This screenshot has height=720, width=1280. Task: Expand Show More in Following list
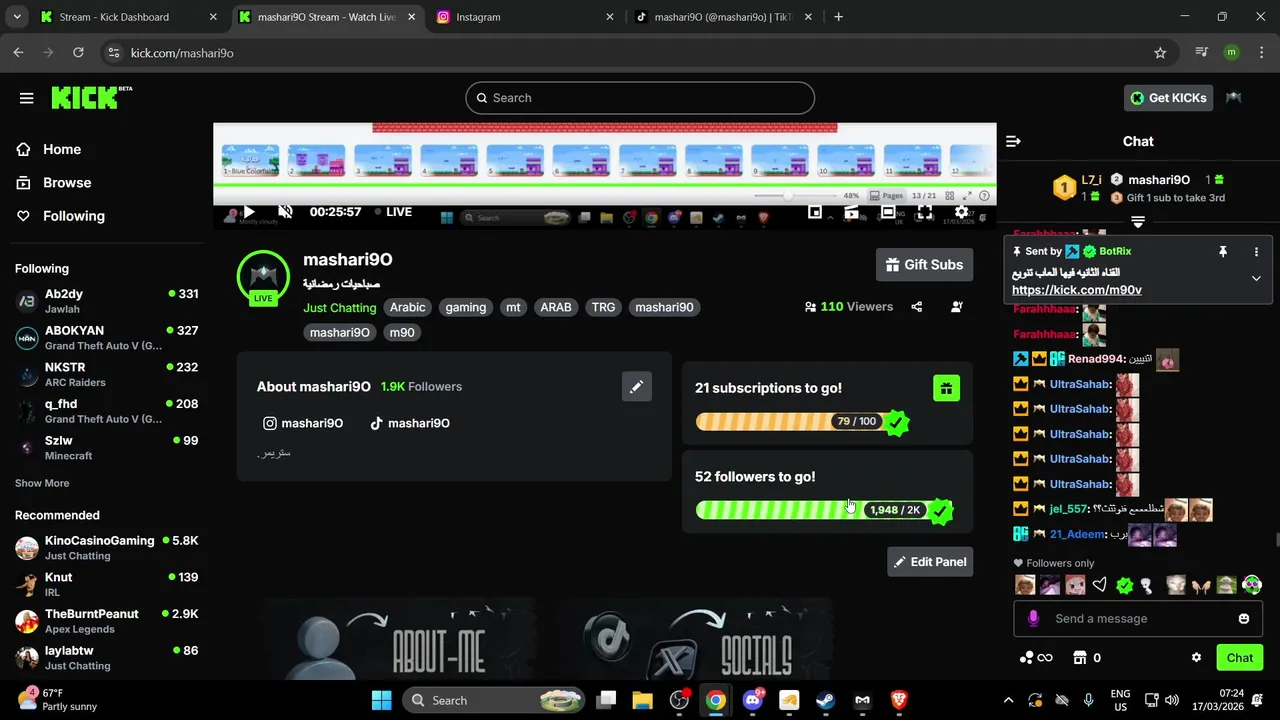tap(42, 483)
